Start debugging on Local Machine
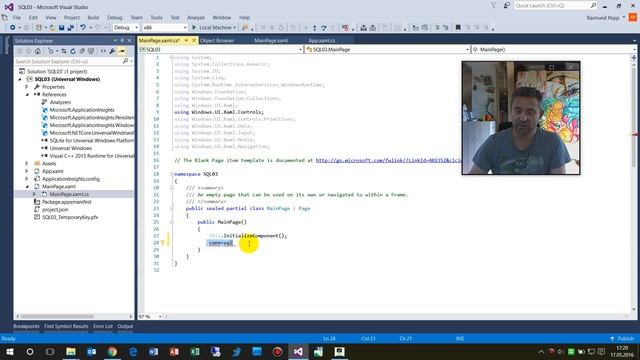This screenshot has width=640, height=360. (211, 28)
